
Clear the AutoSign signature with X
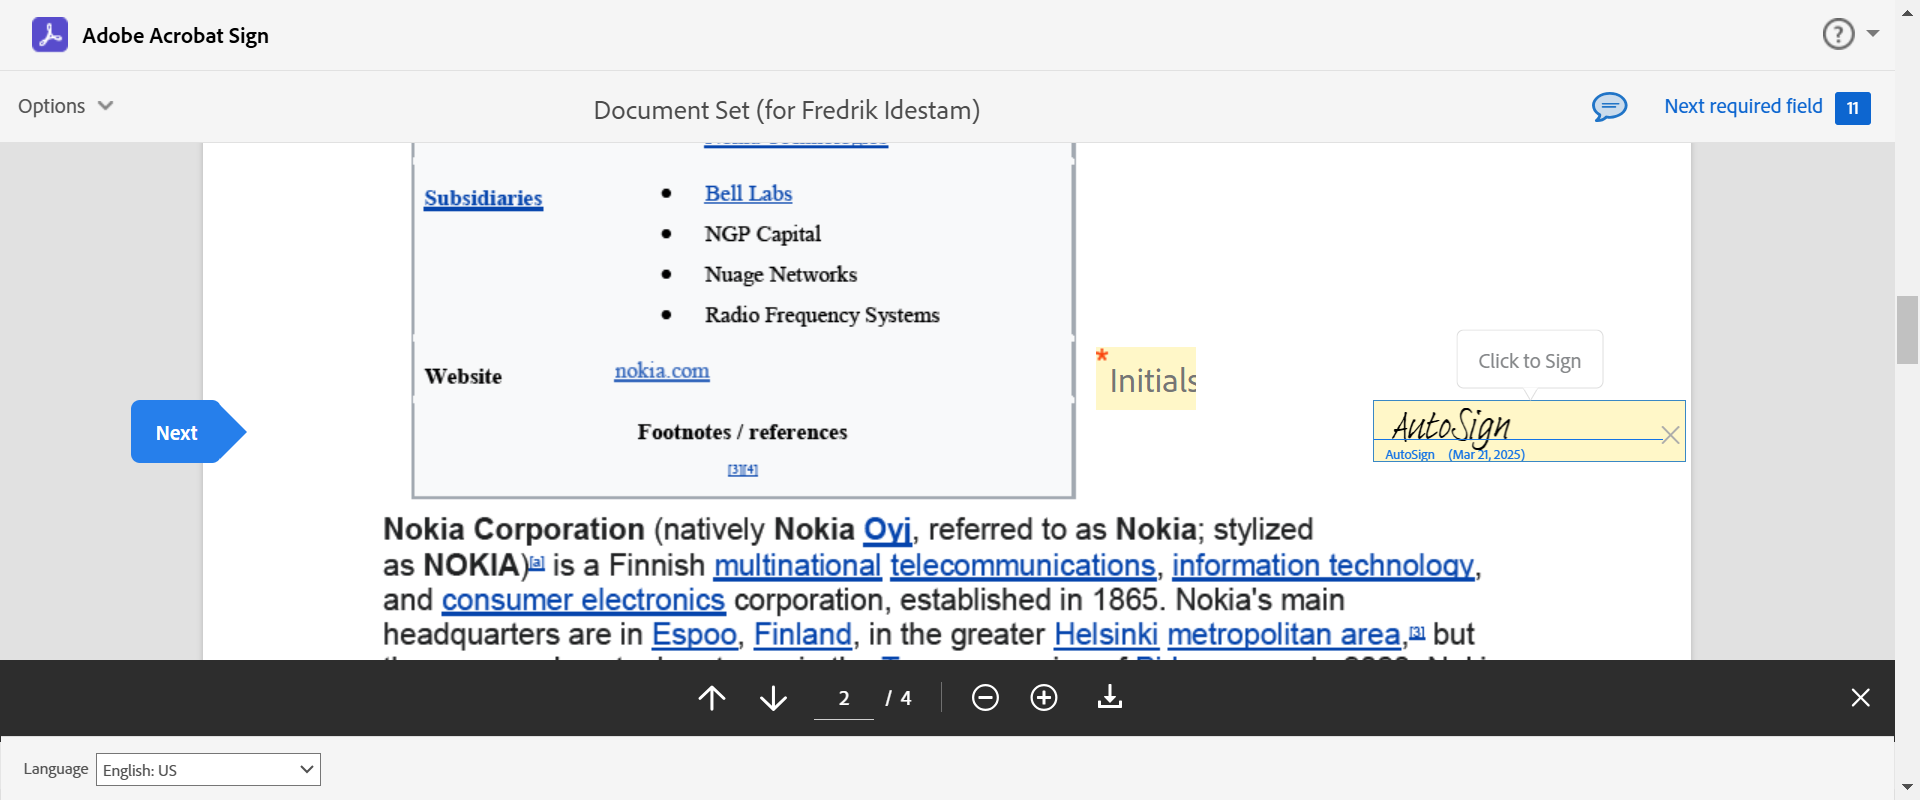tap(1670, 435)
